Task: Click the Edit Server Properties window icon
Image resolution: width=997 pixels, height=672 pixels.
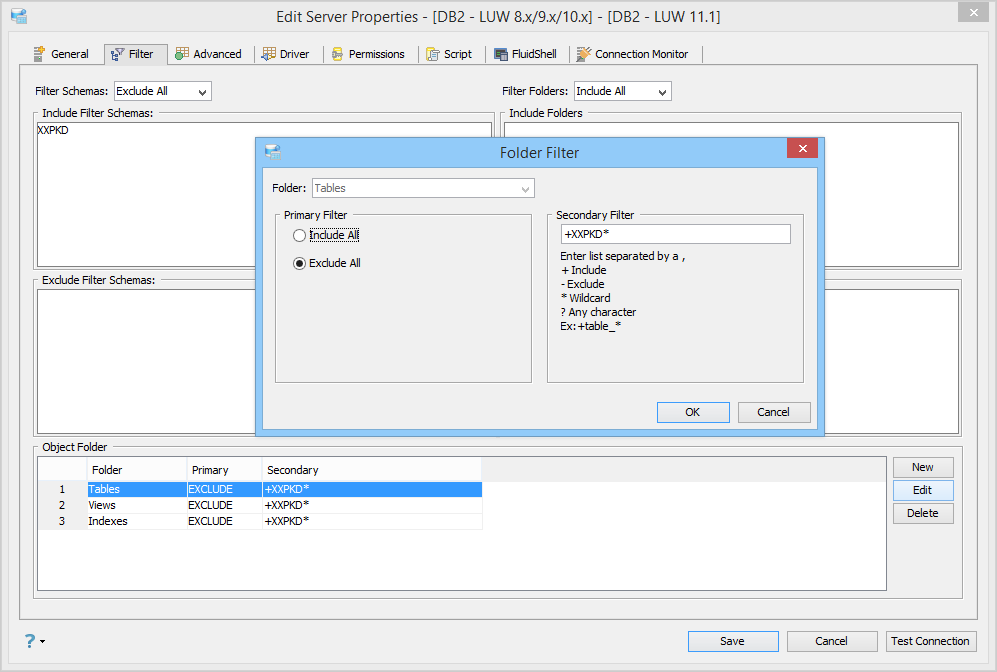Action: [19, 16]
